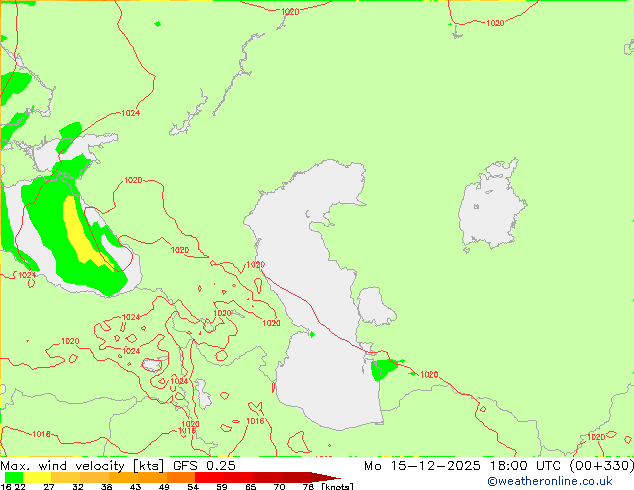Click the legend value '43'
The image size is (634, 490).
coord(135,487)
